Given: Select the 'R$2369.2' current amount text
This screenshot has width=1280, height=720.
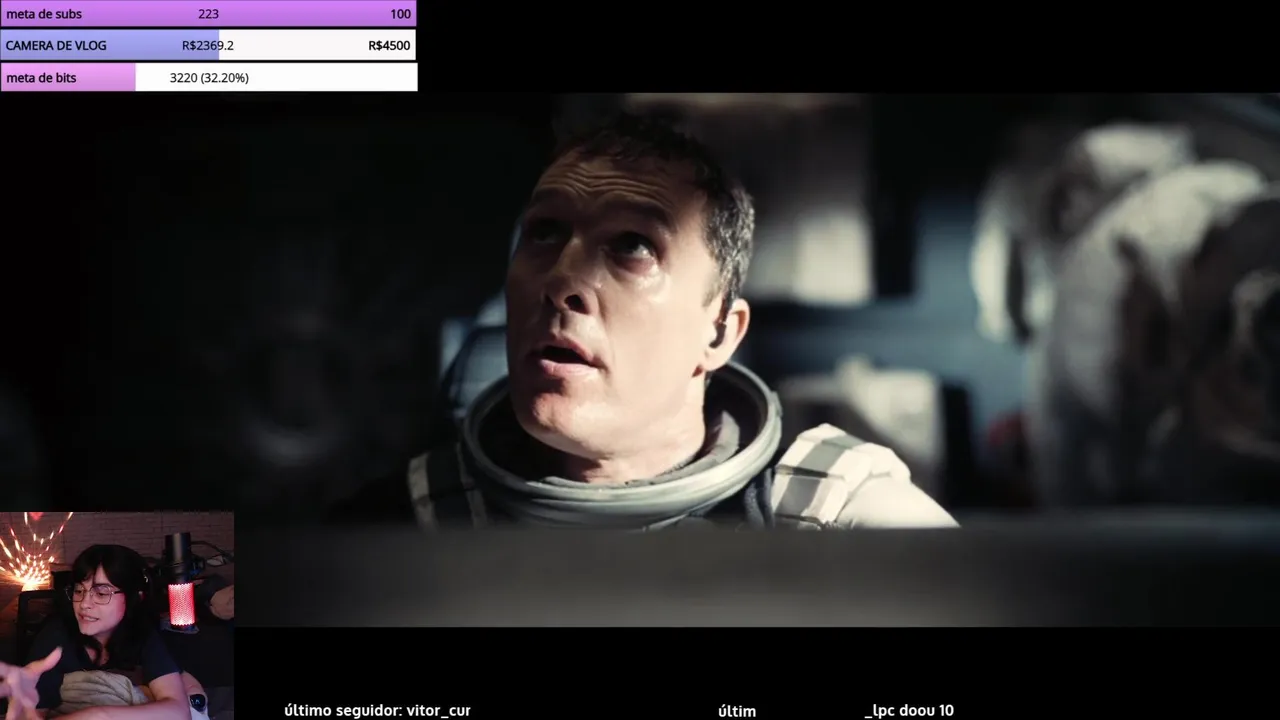Looking at the screenshot, I should (x=208, y=45).
